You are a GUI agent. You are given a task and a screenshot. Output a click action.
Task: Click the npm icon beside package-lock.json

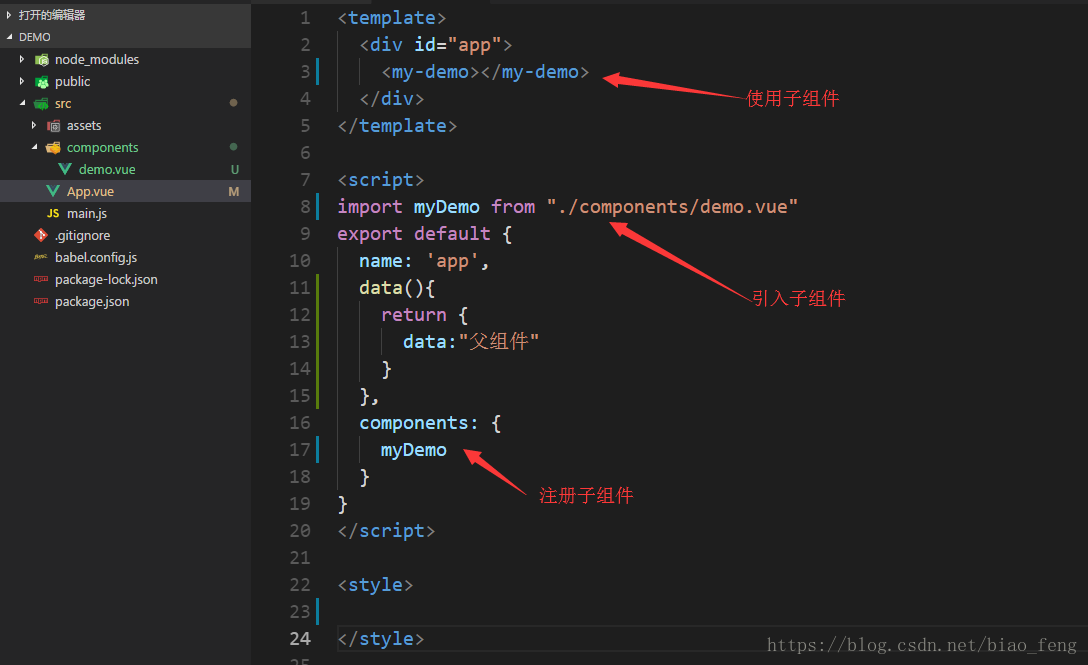coord(41,279)
